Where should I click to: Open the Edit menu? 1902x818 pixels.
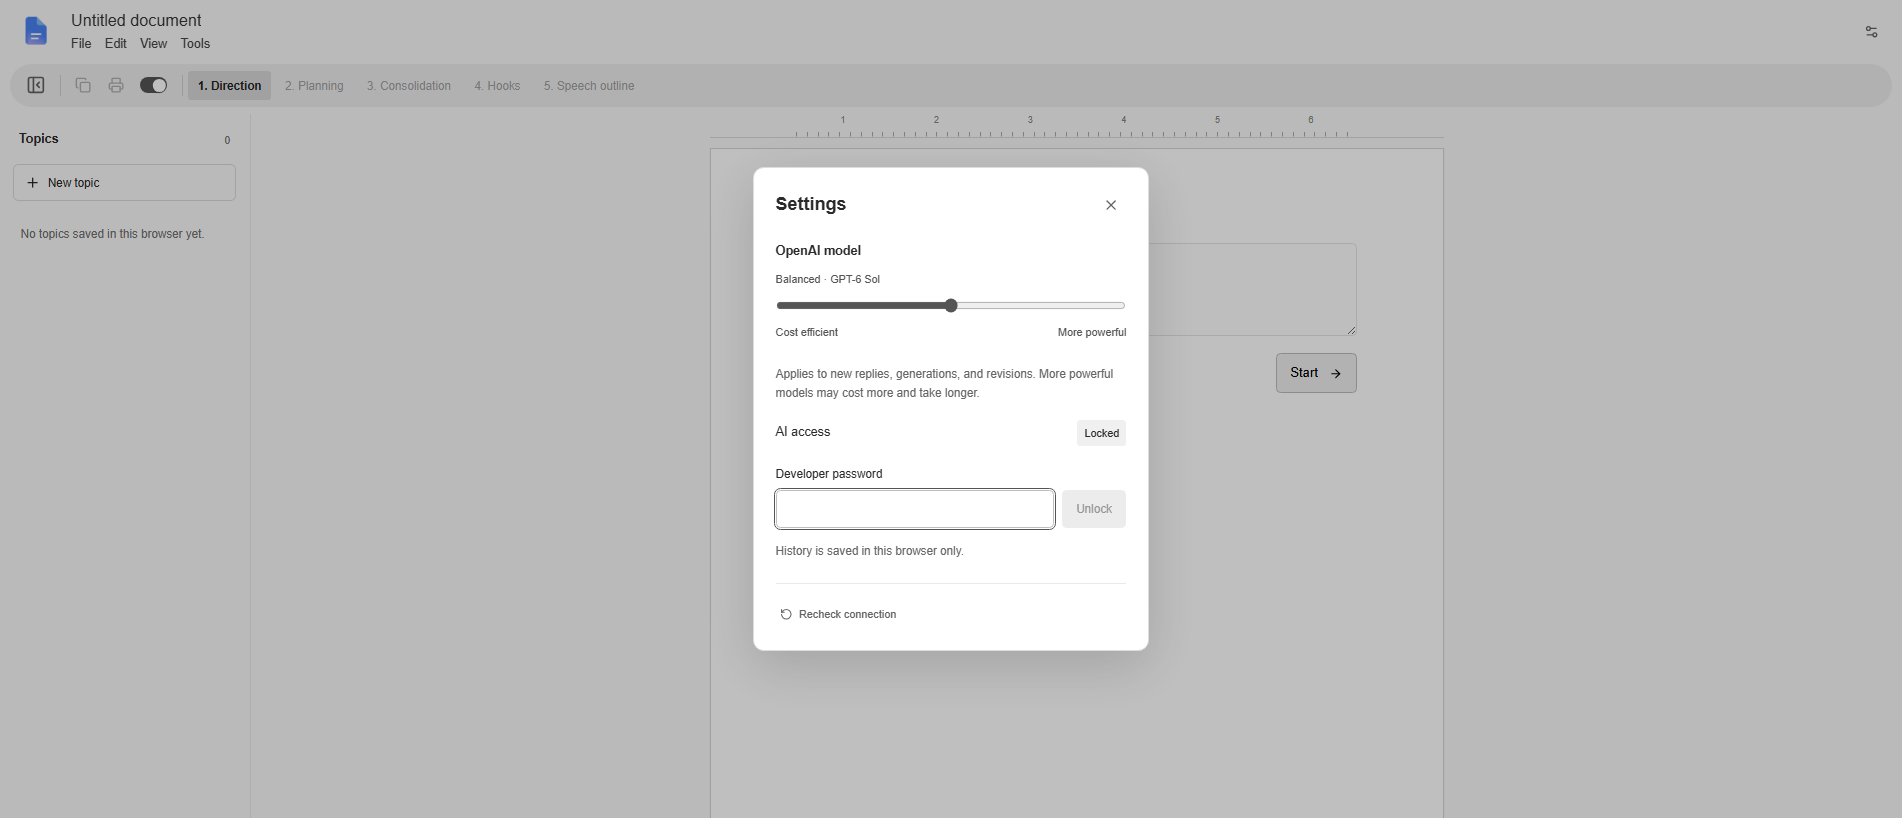click(116, 43)
